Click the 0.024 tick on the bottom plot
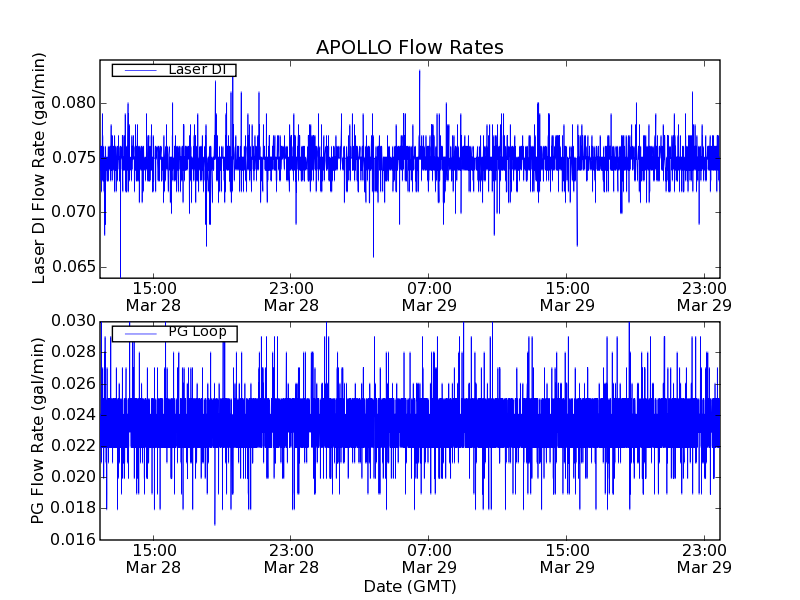800x600 pixels. click(x=72, y=415)
